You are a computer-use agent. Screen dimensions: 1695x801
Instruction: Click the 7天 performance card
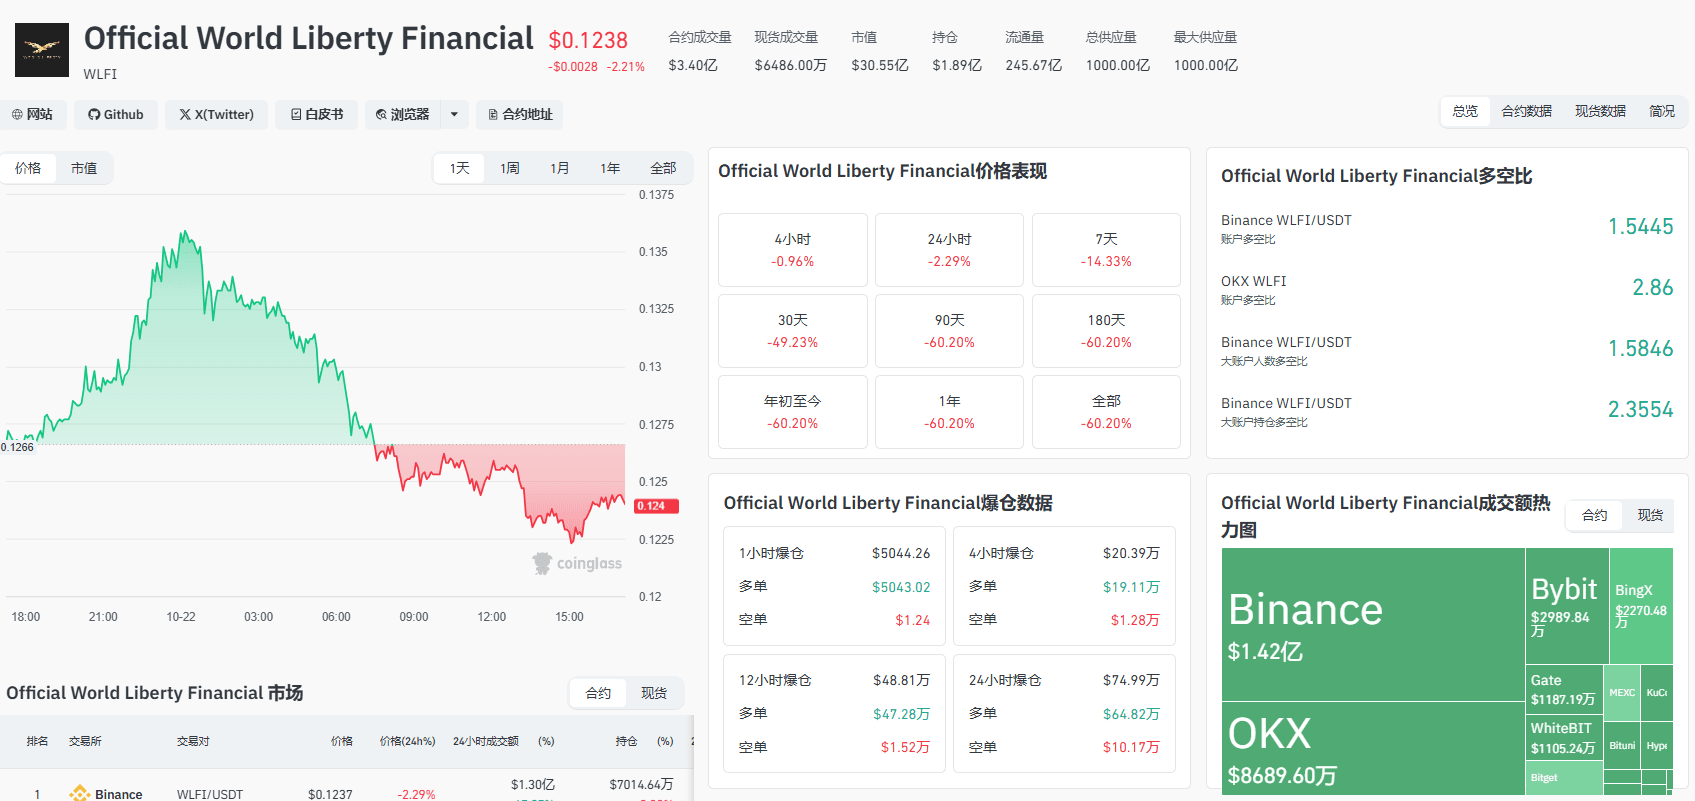[x=1106, y=250]
